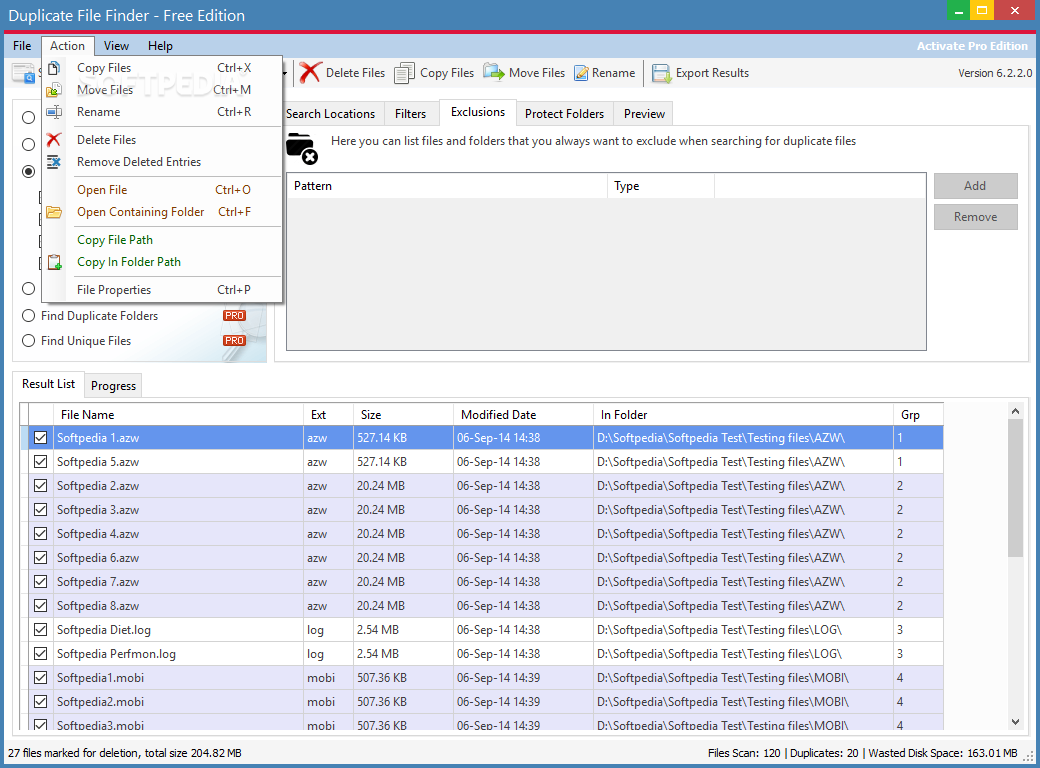Toggle checkbox for Softpedia 2.azw

(x=40, y=485)
